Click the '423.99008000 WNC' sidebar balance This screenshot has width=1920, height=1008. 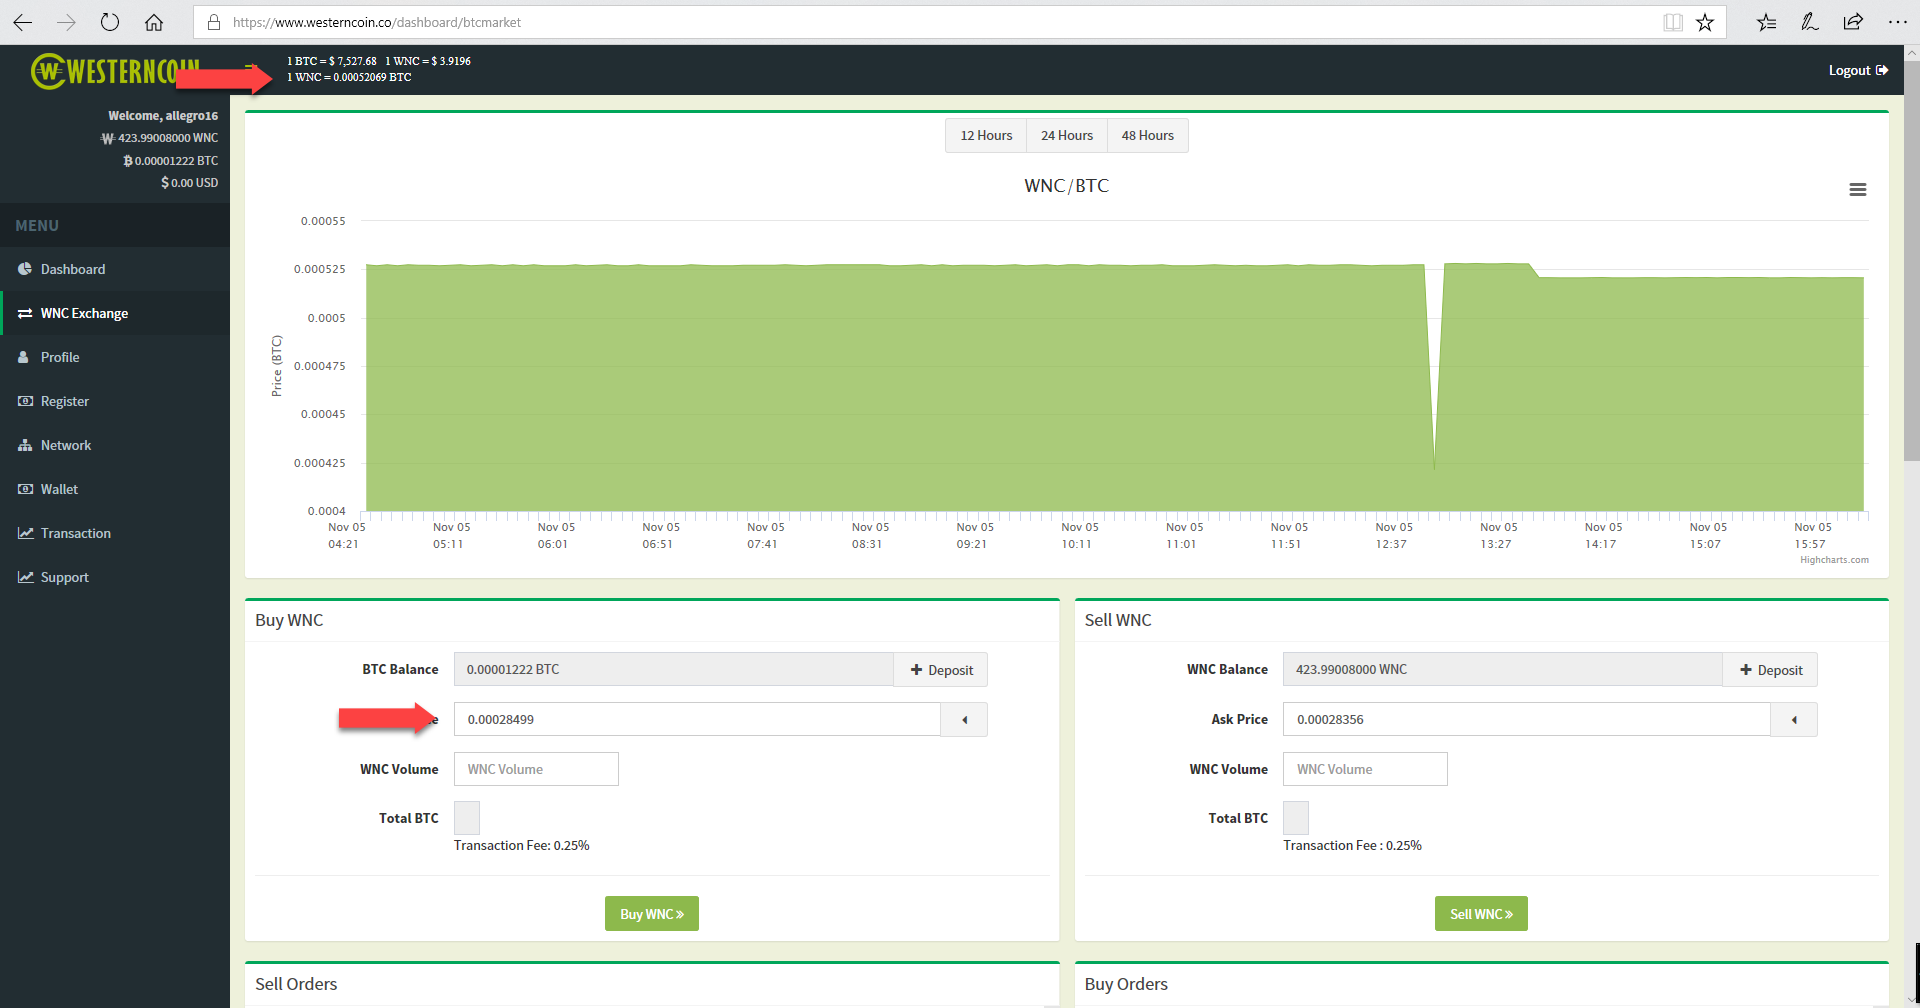(160, 138)
